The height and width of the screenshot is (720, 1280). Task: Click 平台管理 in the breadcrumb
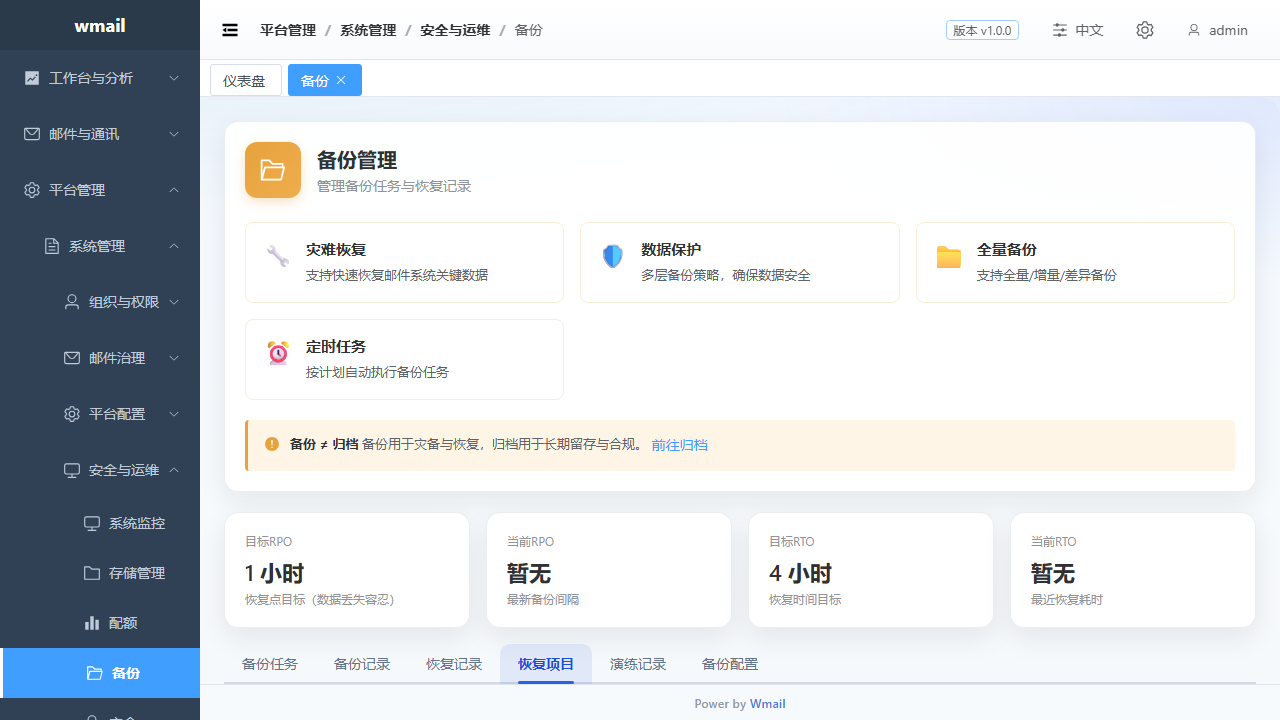(x=288, y=30)
